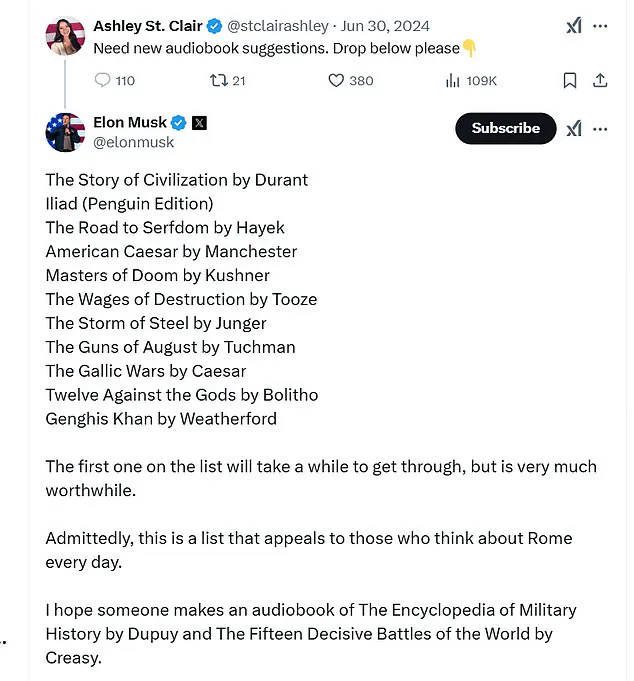The height and width of the screenshot is (681, 634).
Task: Share Ashley St. Clair's post
Action: point(600,81)
